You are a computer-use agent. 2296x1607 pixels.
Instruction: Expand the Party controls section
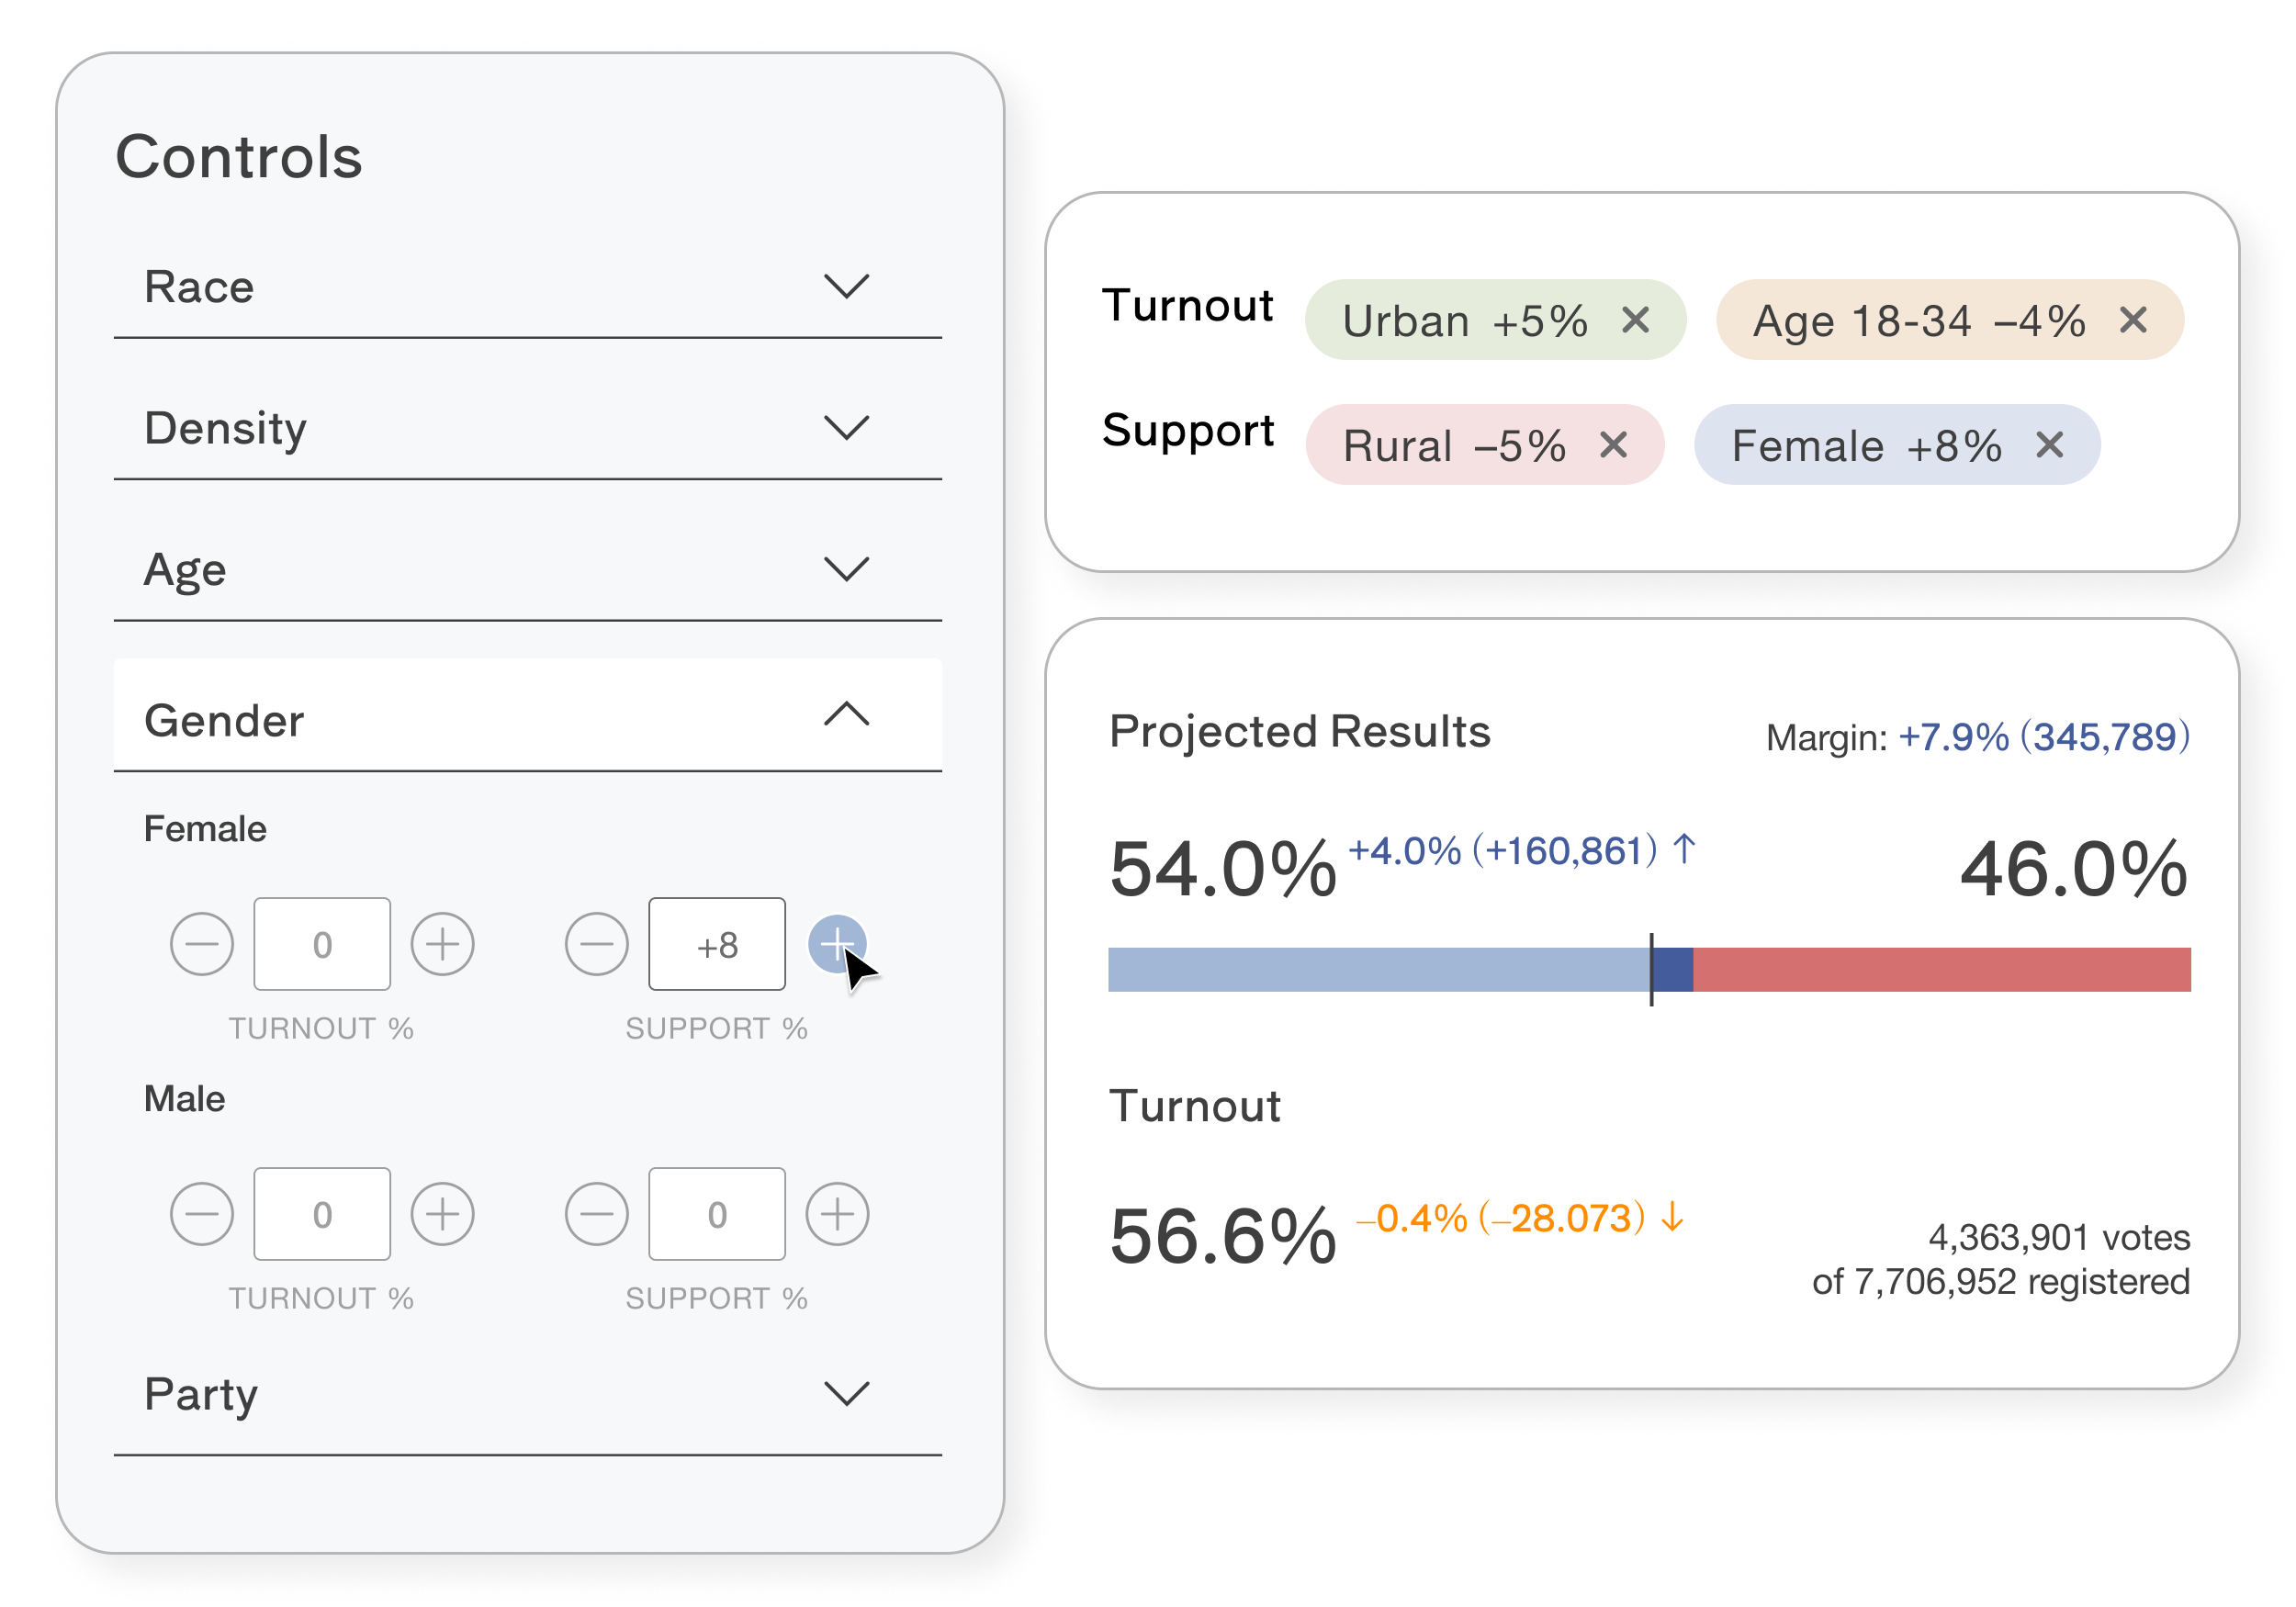(x=846, y=1393)
